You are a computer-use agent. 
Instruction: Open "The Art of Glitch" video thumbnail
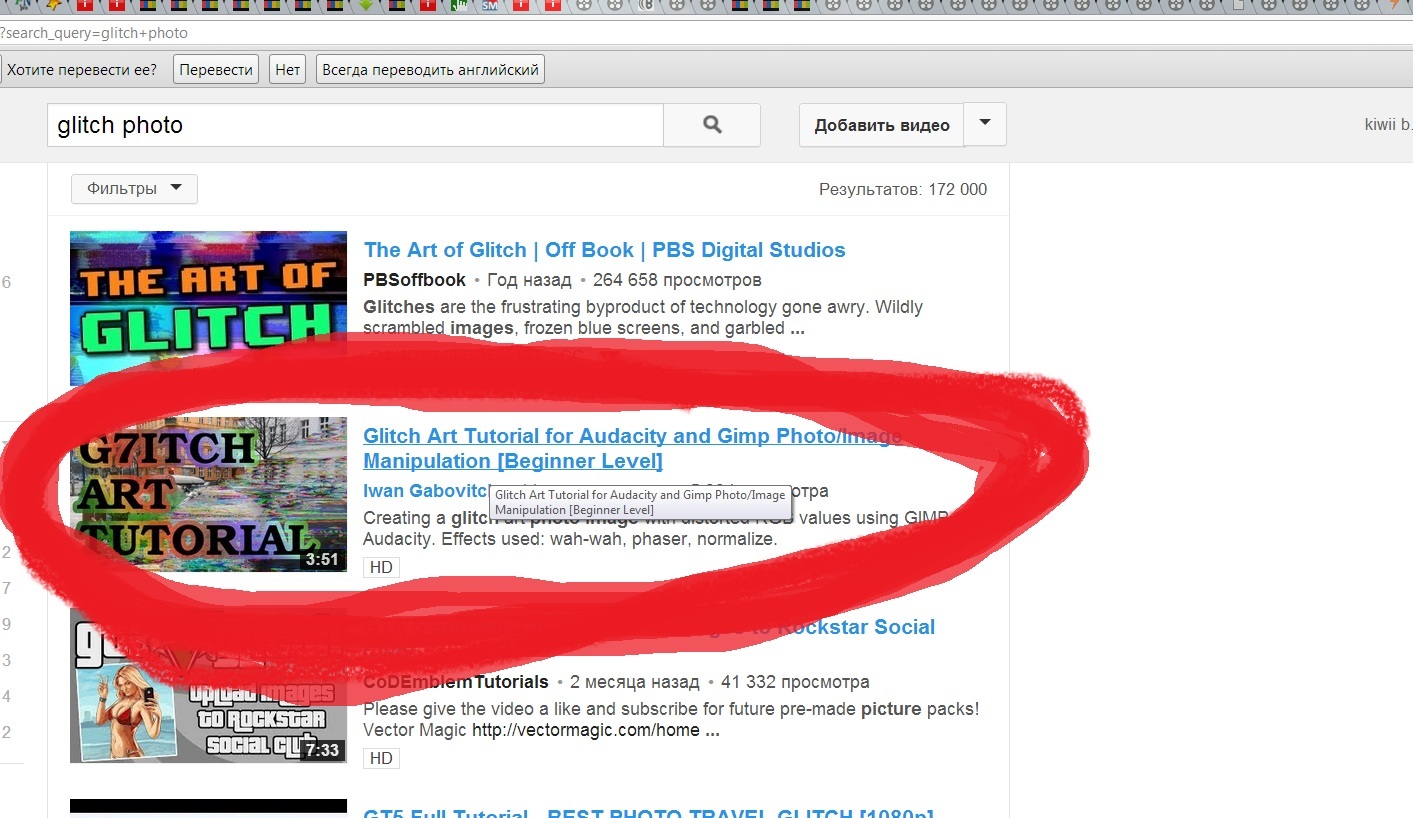pos(208,308)
